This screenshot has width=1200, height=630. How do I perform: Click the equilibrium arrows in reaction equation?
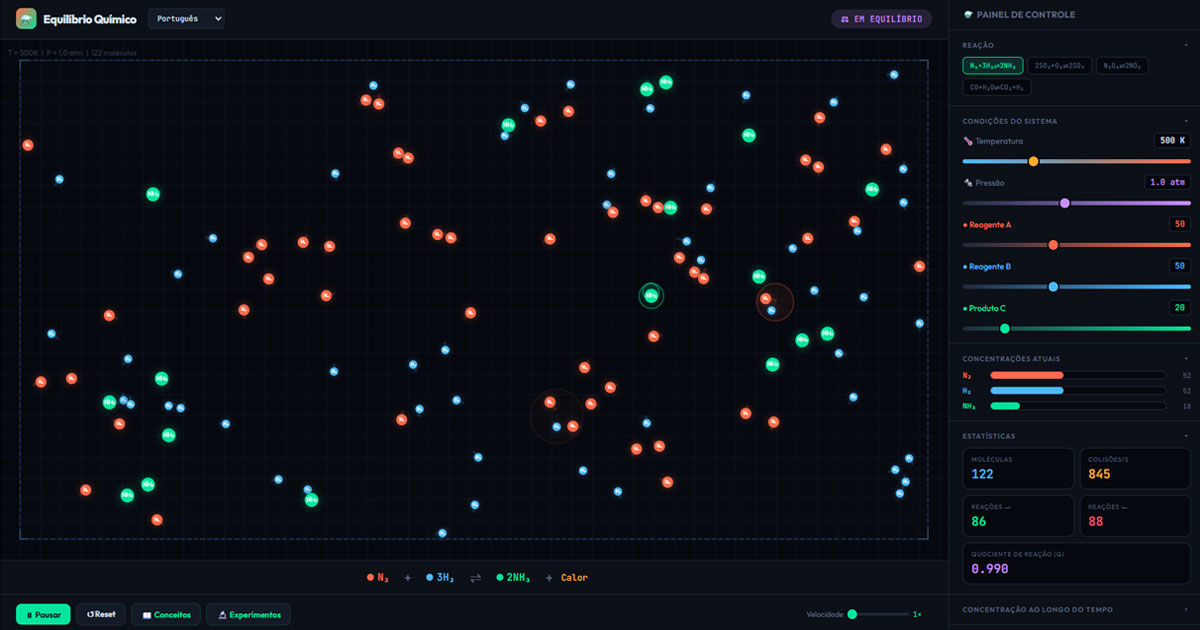point(476,578)
